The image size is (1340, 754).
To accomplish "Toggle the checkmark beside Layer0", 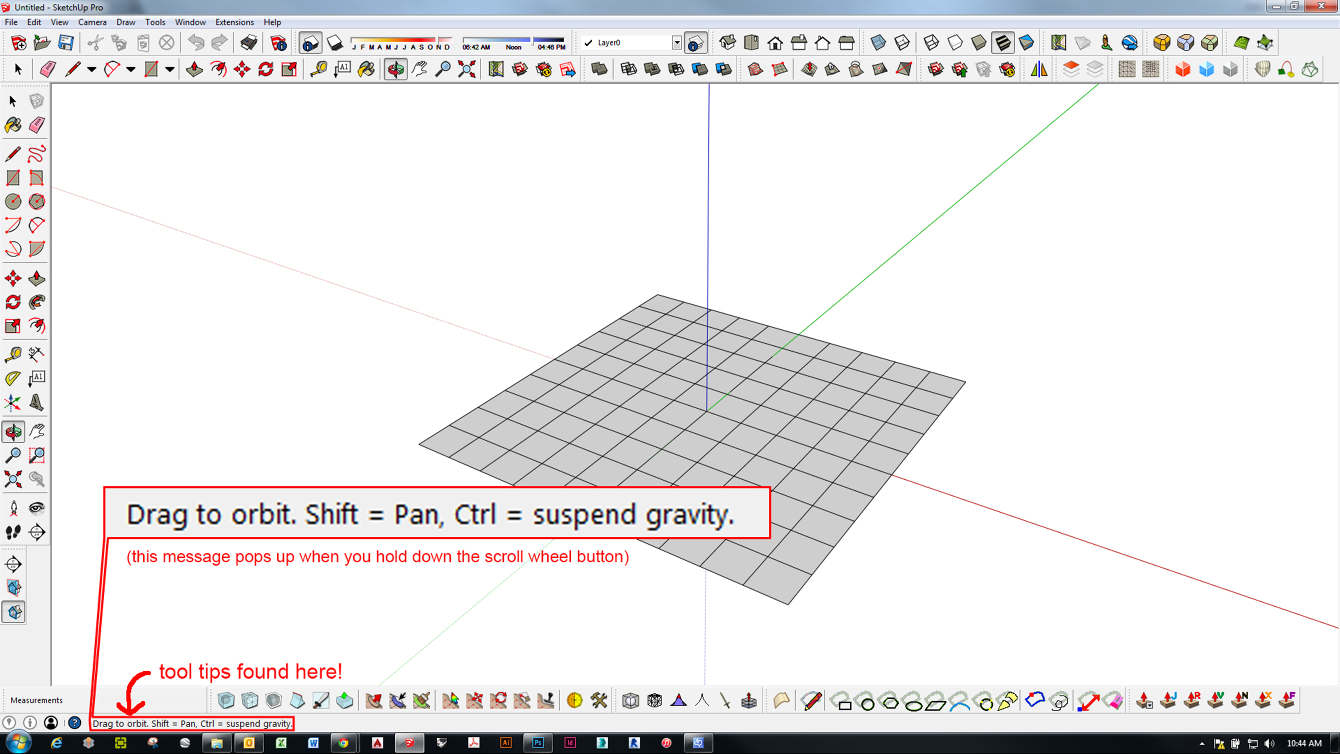I will (x=587, y=42).
